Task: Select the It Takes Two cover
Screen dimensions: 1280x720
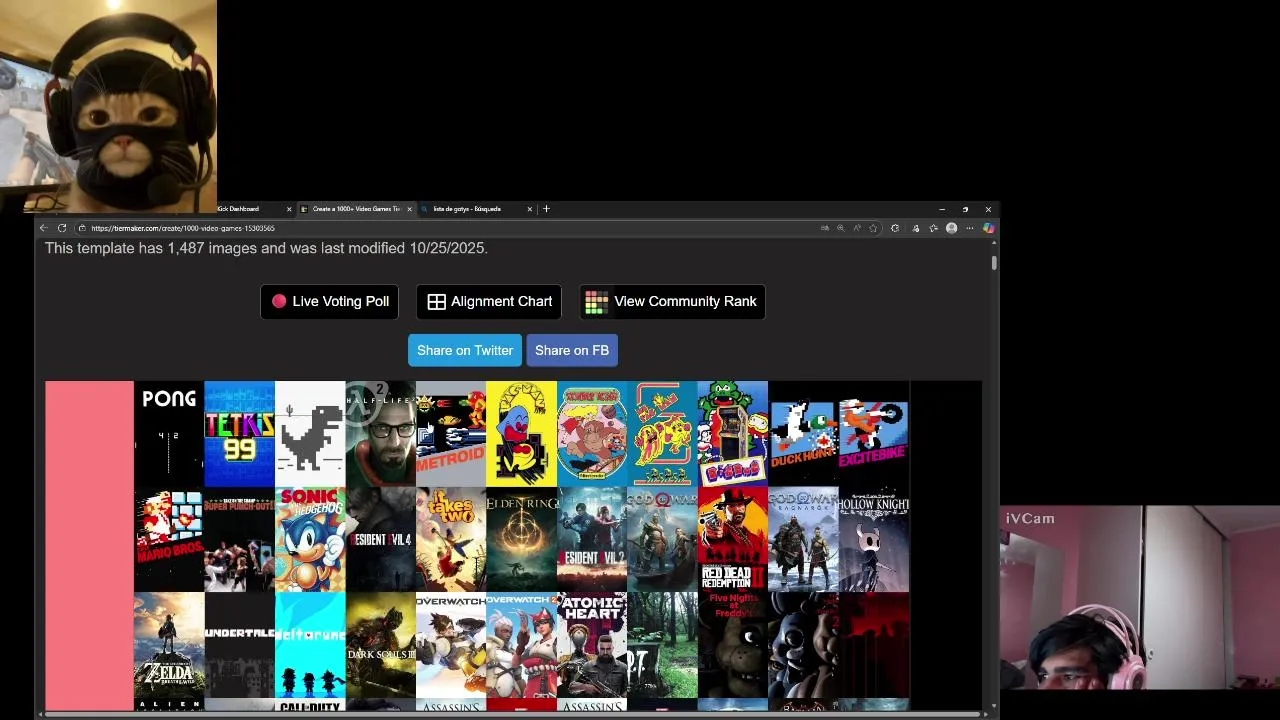Action: (451, 539)
